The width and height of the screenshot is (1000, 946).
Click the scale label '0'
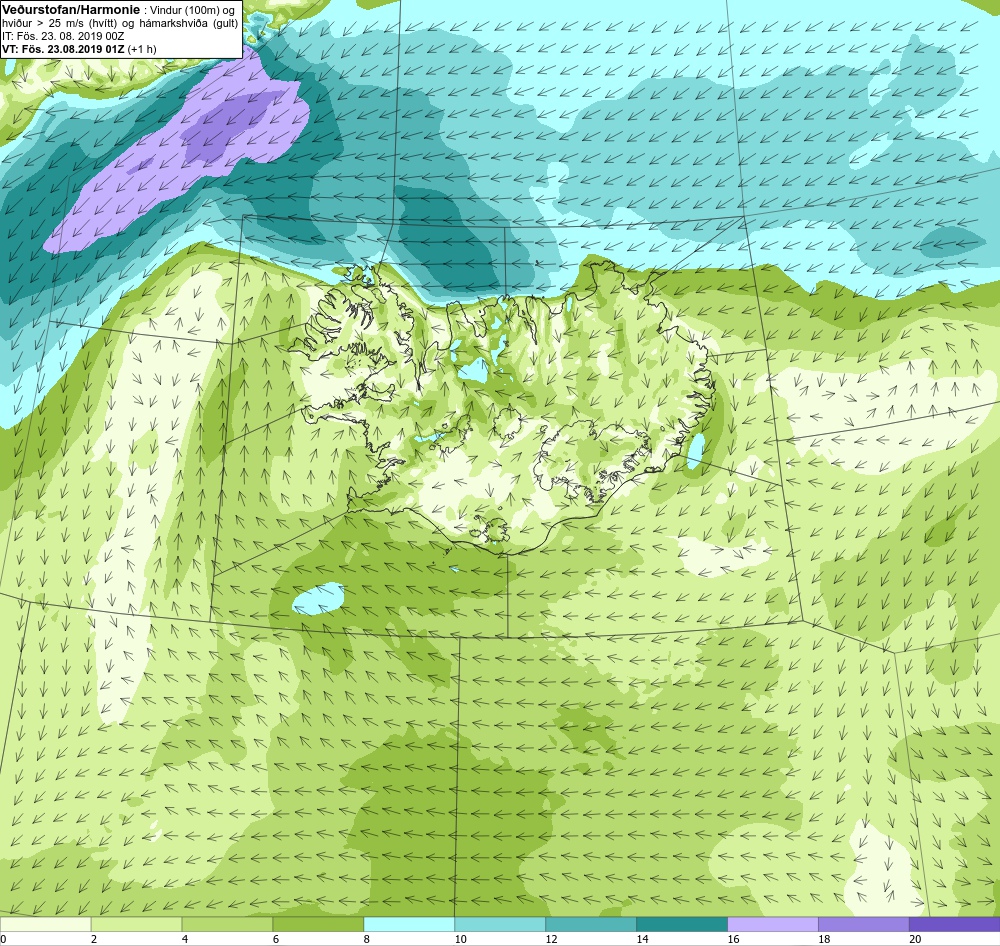pos(3,938)
